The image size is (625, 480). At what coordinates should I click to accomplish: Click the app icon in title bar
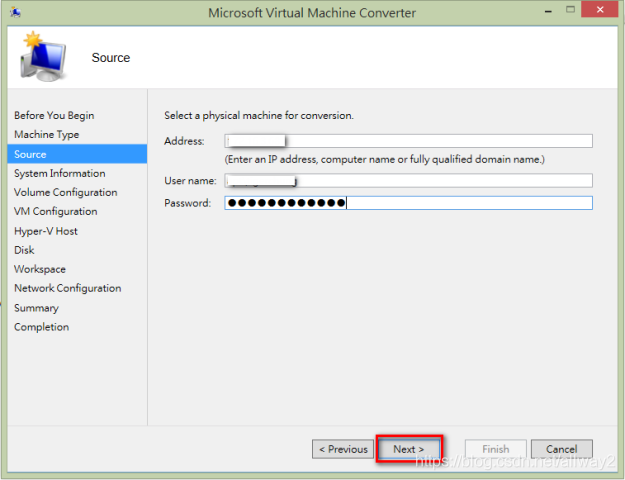coord(16,12)
